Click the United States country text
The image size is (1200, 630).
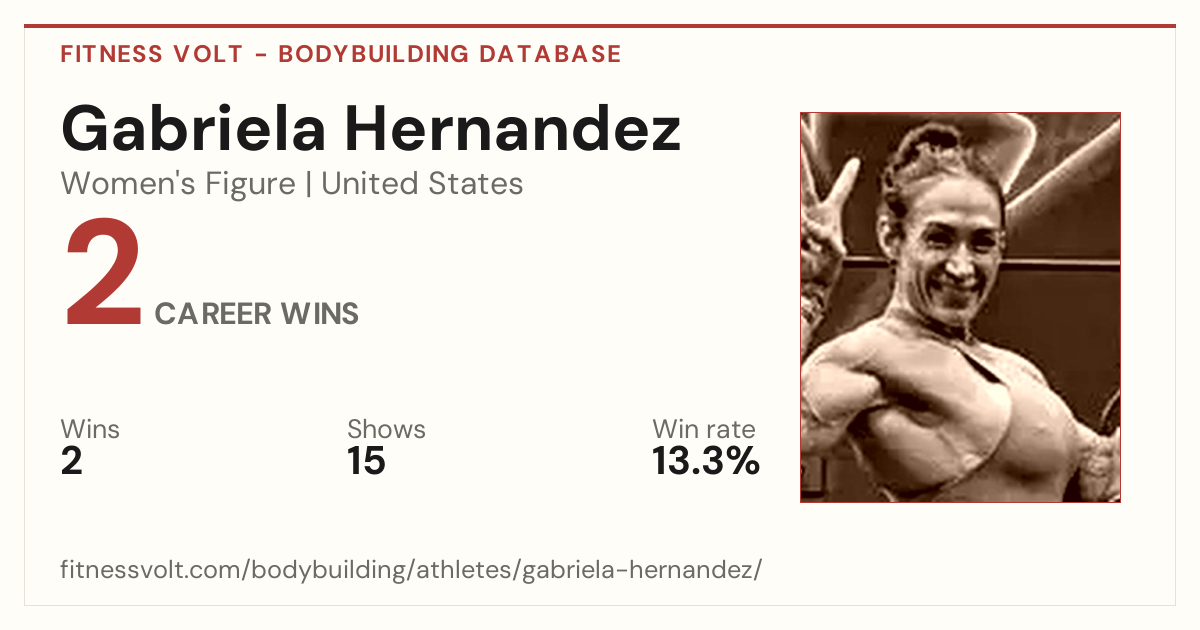click(x=422, y=184)
